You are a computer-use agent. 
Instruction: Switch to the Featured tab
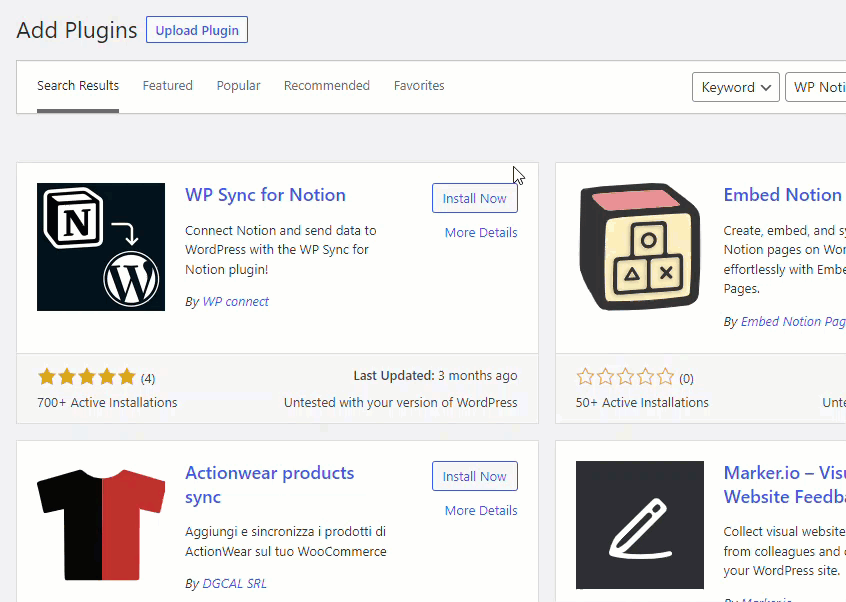click(167, 86)
